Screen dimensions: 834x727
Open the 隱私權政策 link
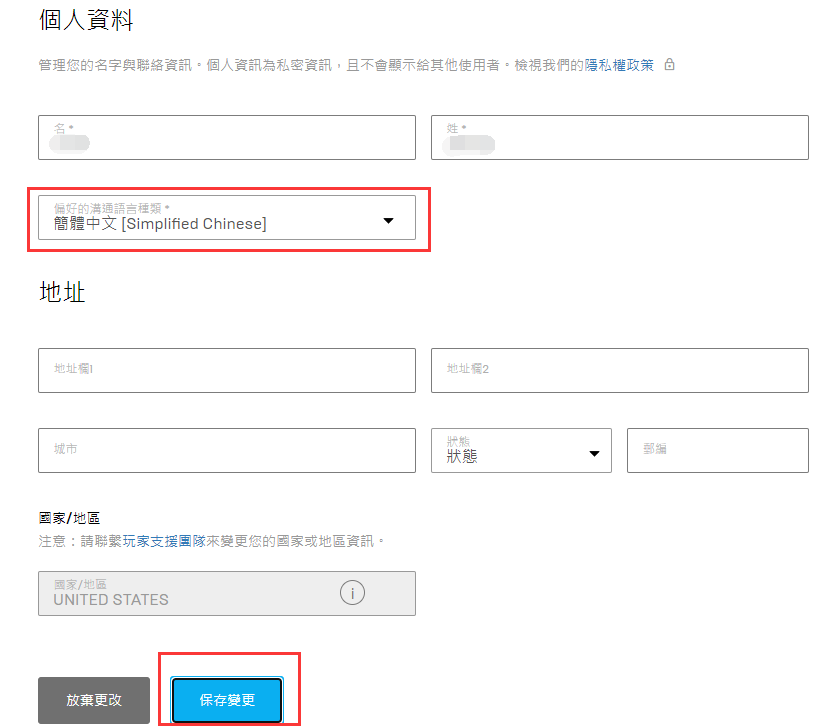pos(619,65)
